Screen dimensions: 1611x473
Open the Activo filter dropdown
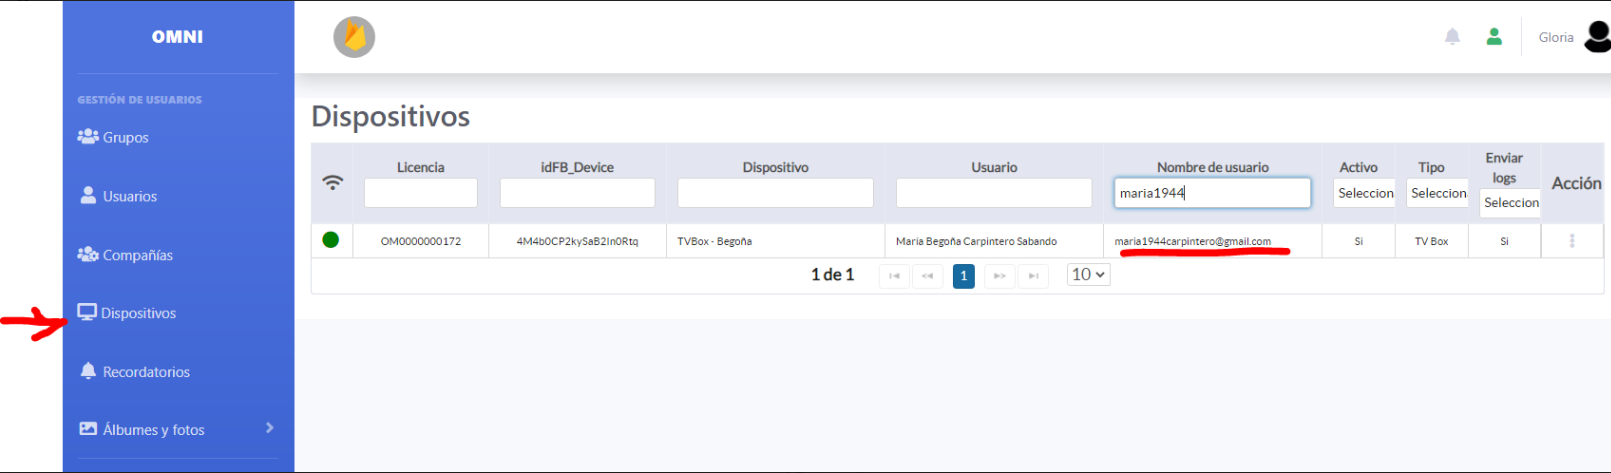(1364, 193)
